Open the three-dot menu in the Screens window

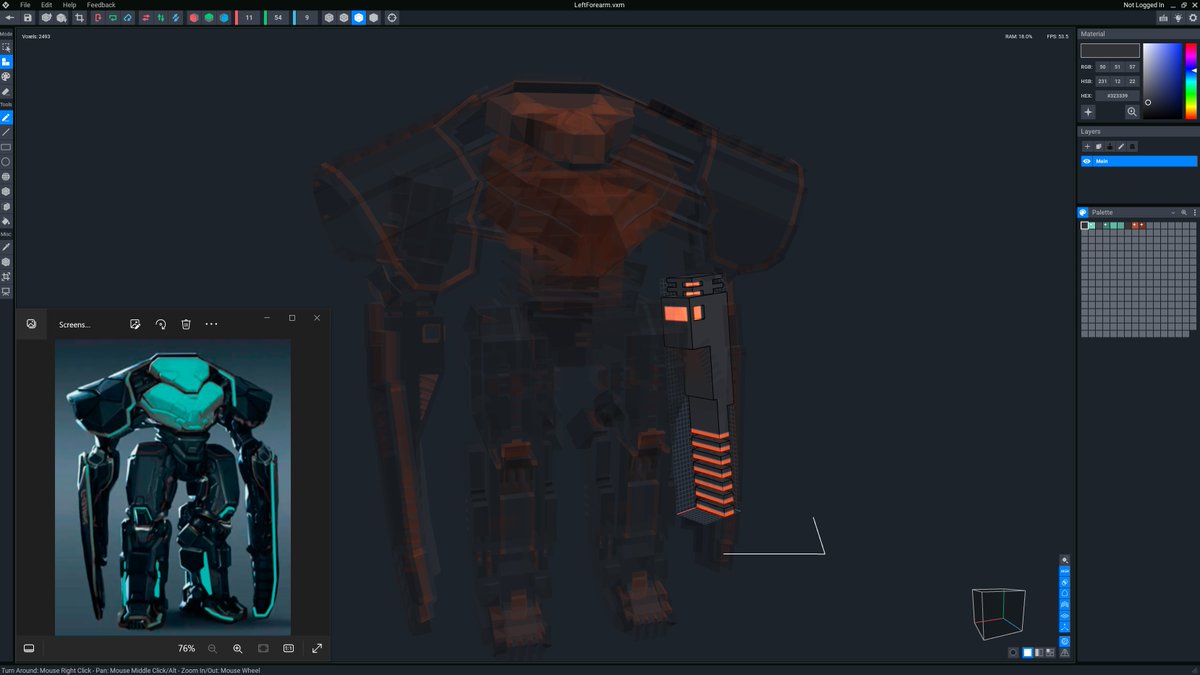pos(211,324)
